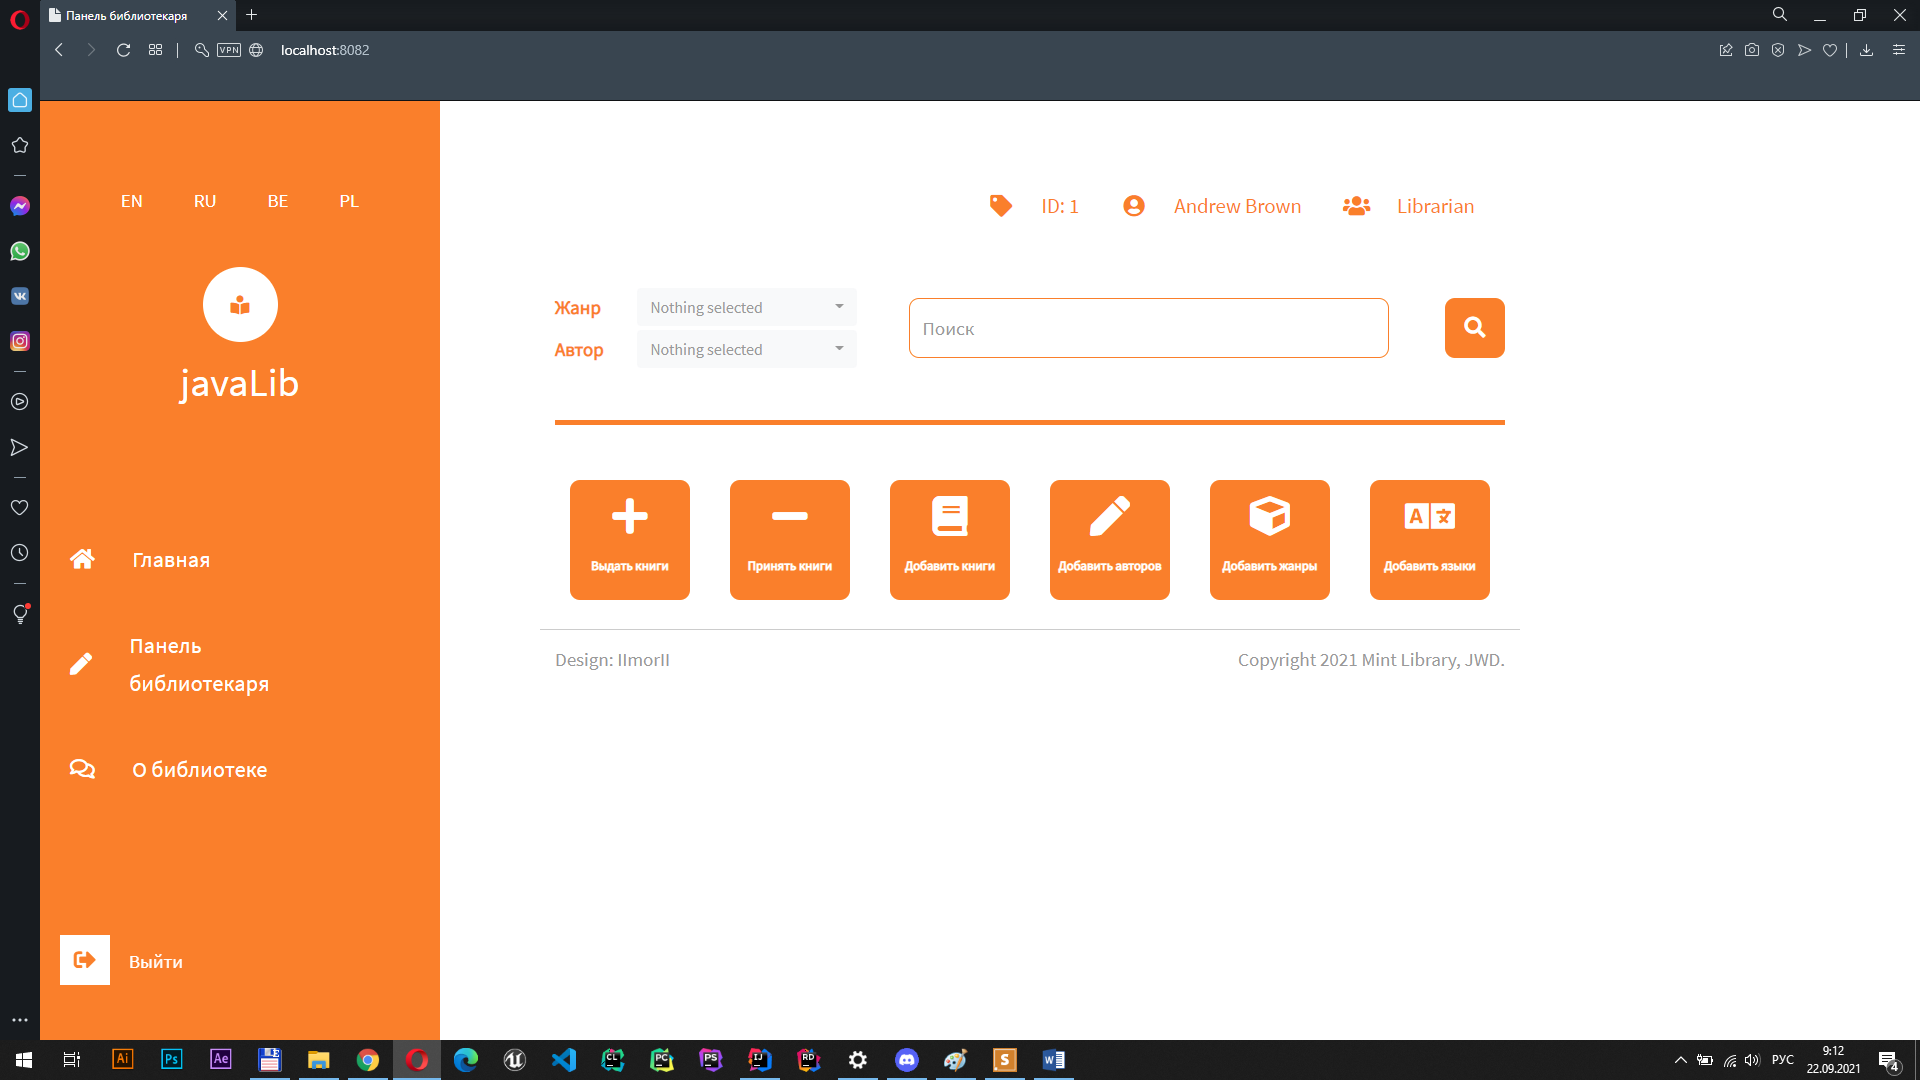
Task: Expand the Автор dropdown
Action: [747, 349]
